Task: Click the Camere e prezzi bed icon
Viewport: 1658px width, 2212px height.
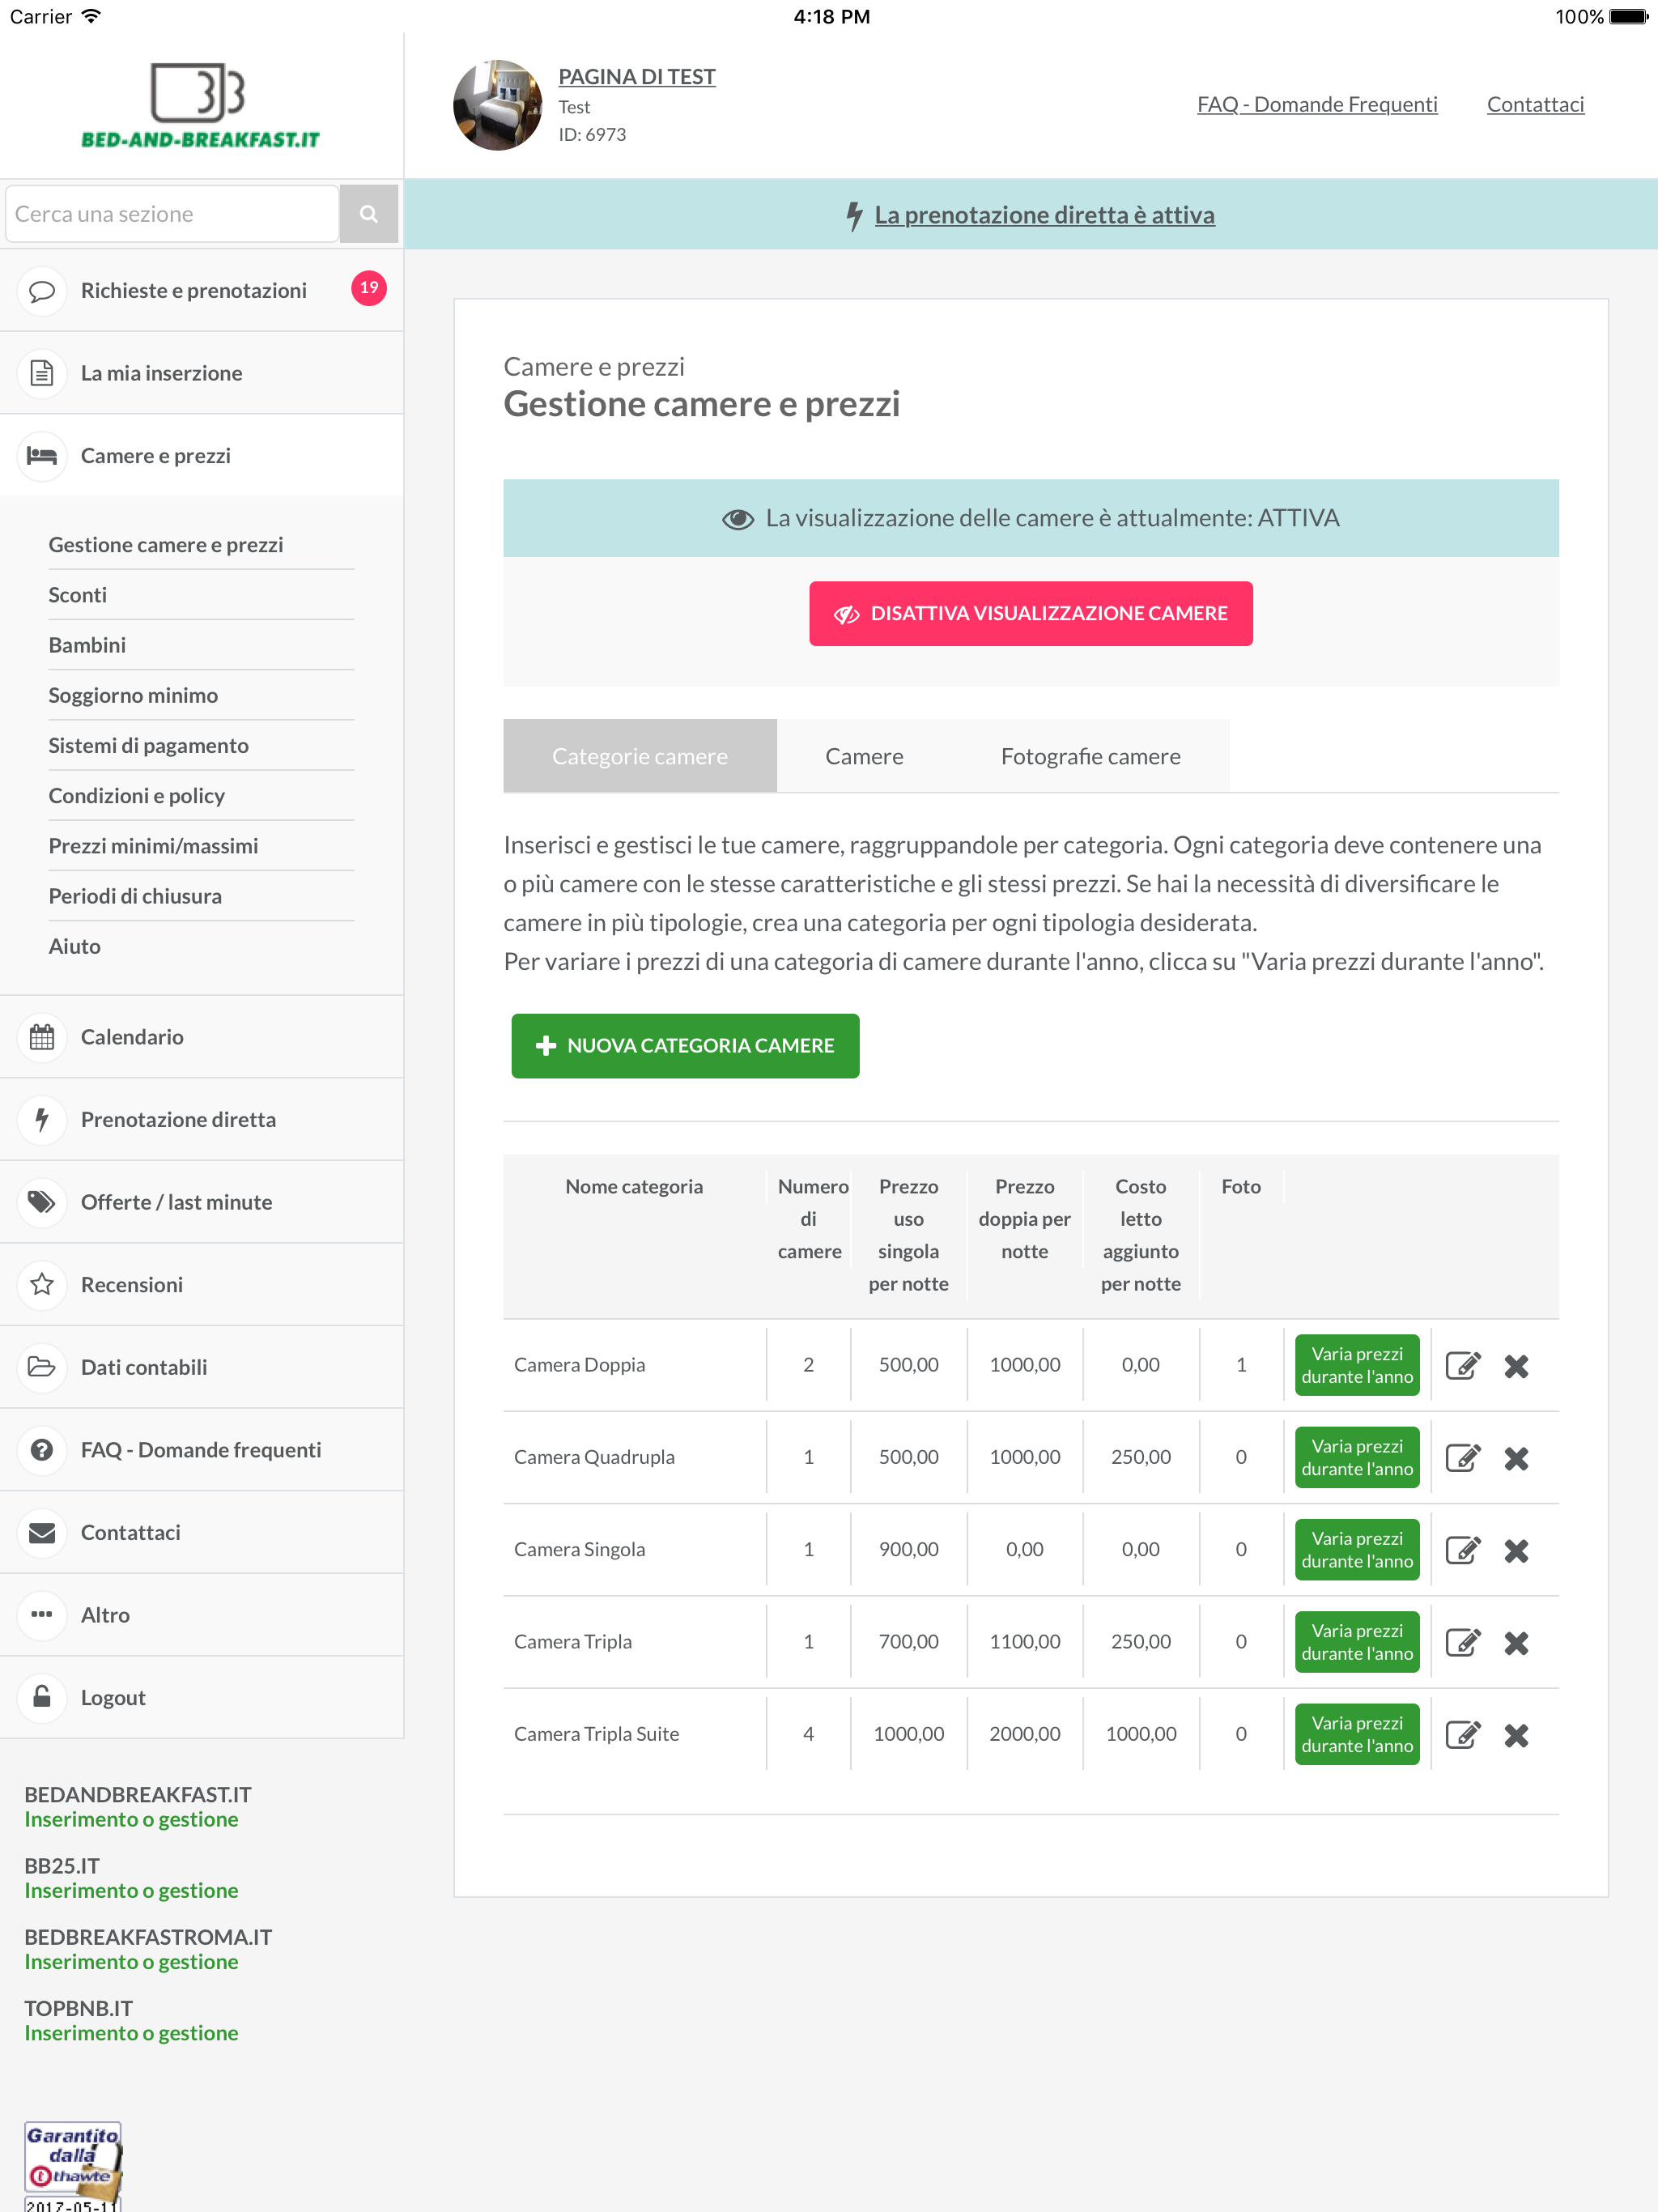Action: (42, 456)
